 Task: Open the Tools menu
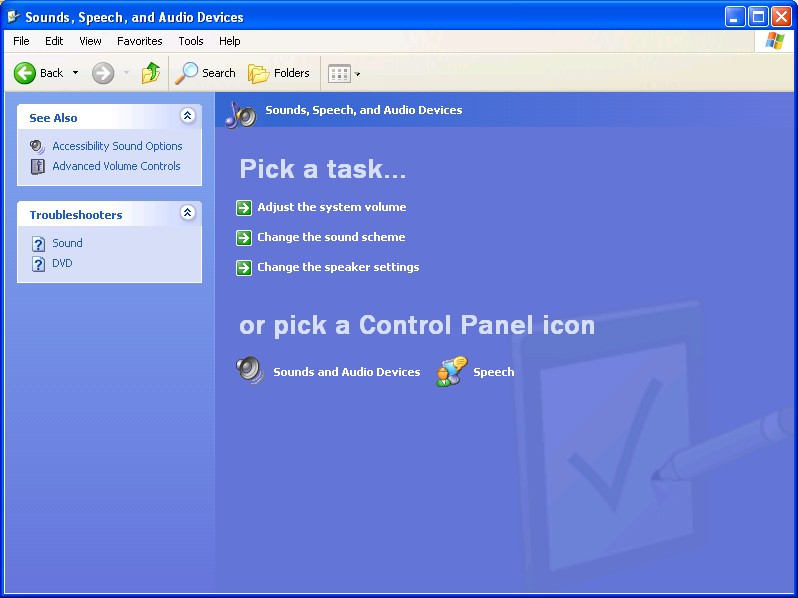[191, 41]
